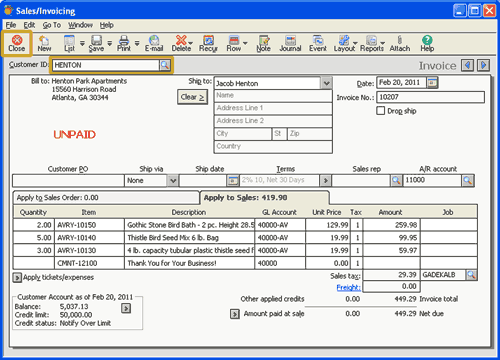
Task: Open the Ship via None dropdown
Action: (x=172, y=180)
